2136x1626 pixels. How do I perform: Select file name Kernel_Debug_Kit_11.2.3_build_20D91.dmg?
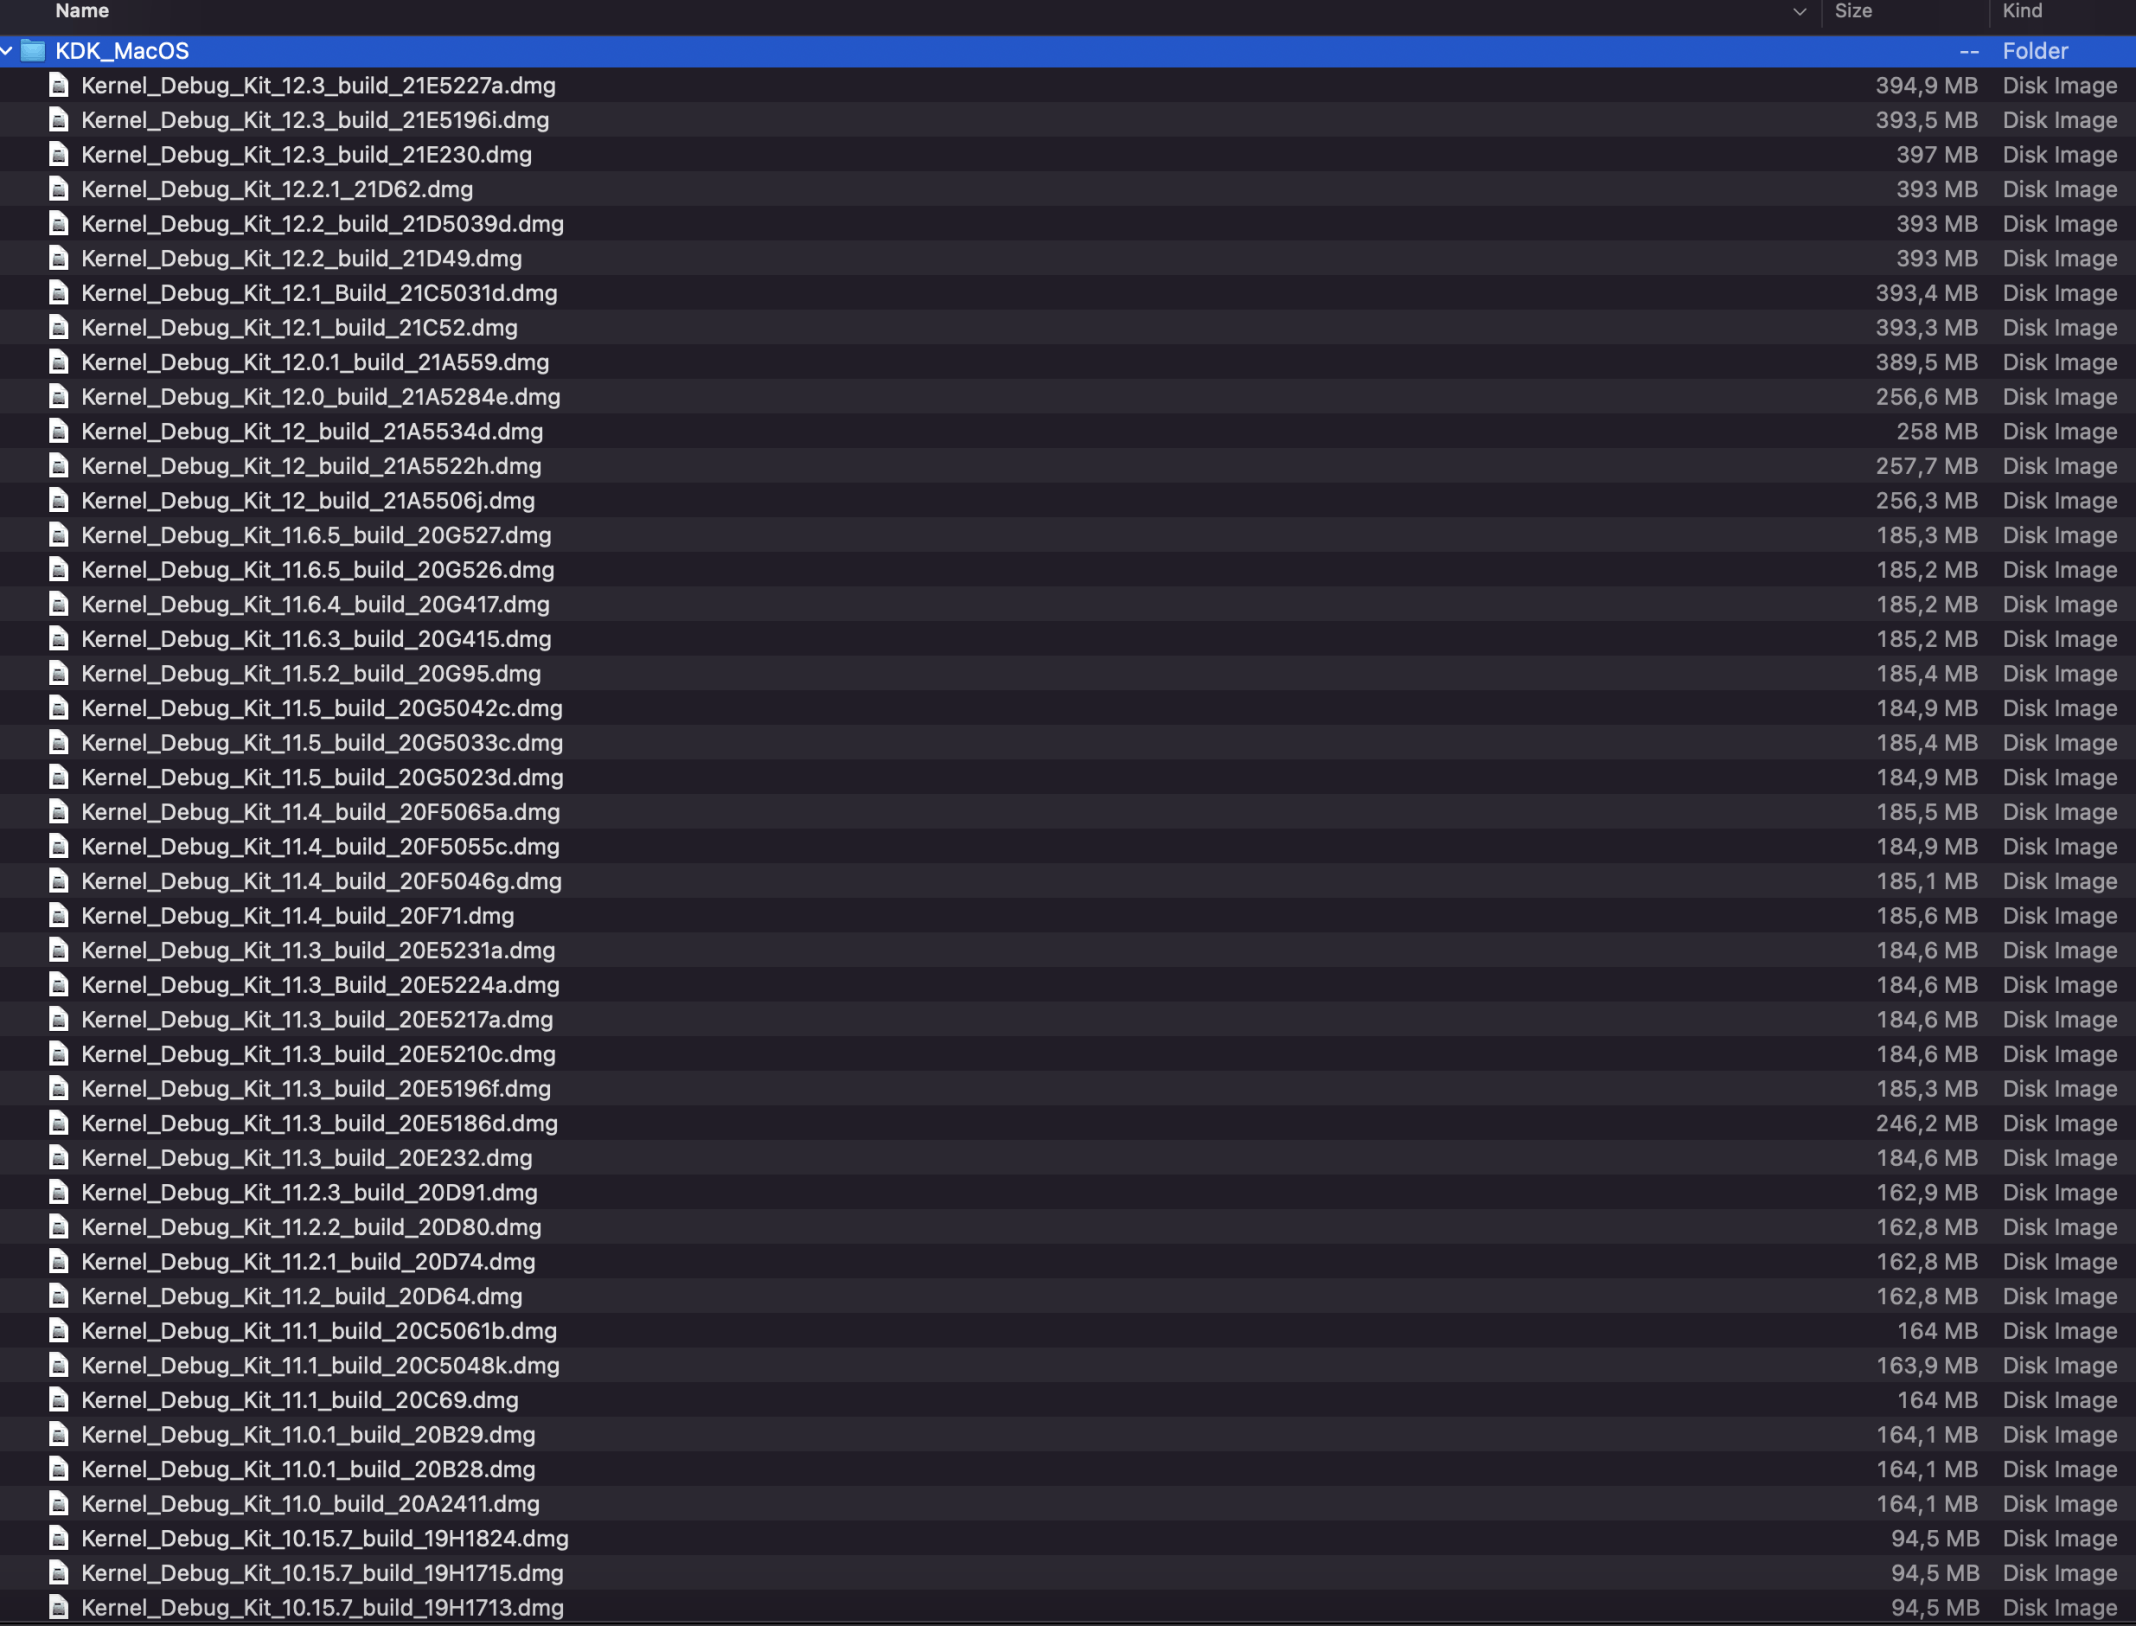309,1193
